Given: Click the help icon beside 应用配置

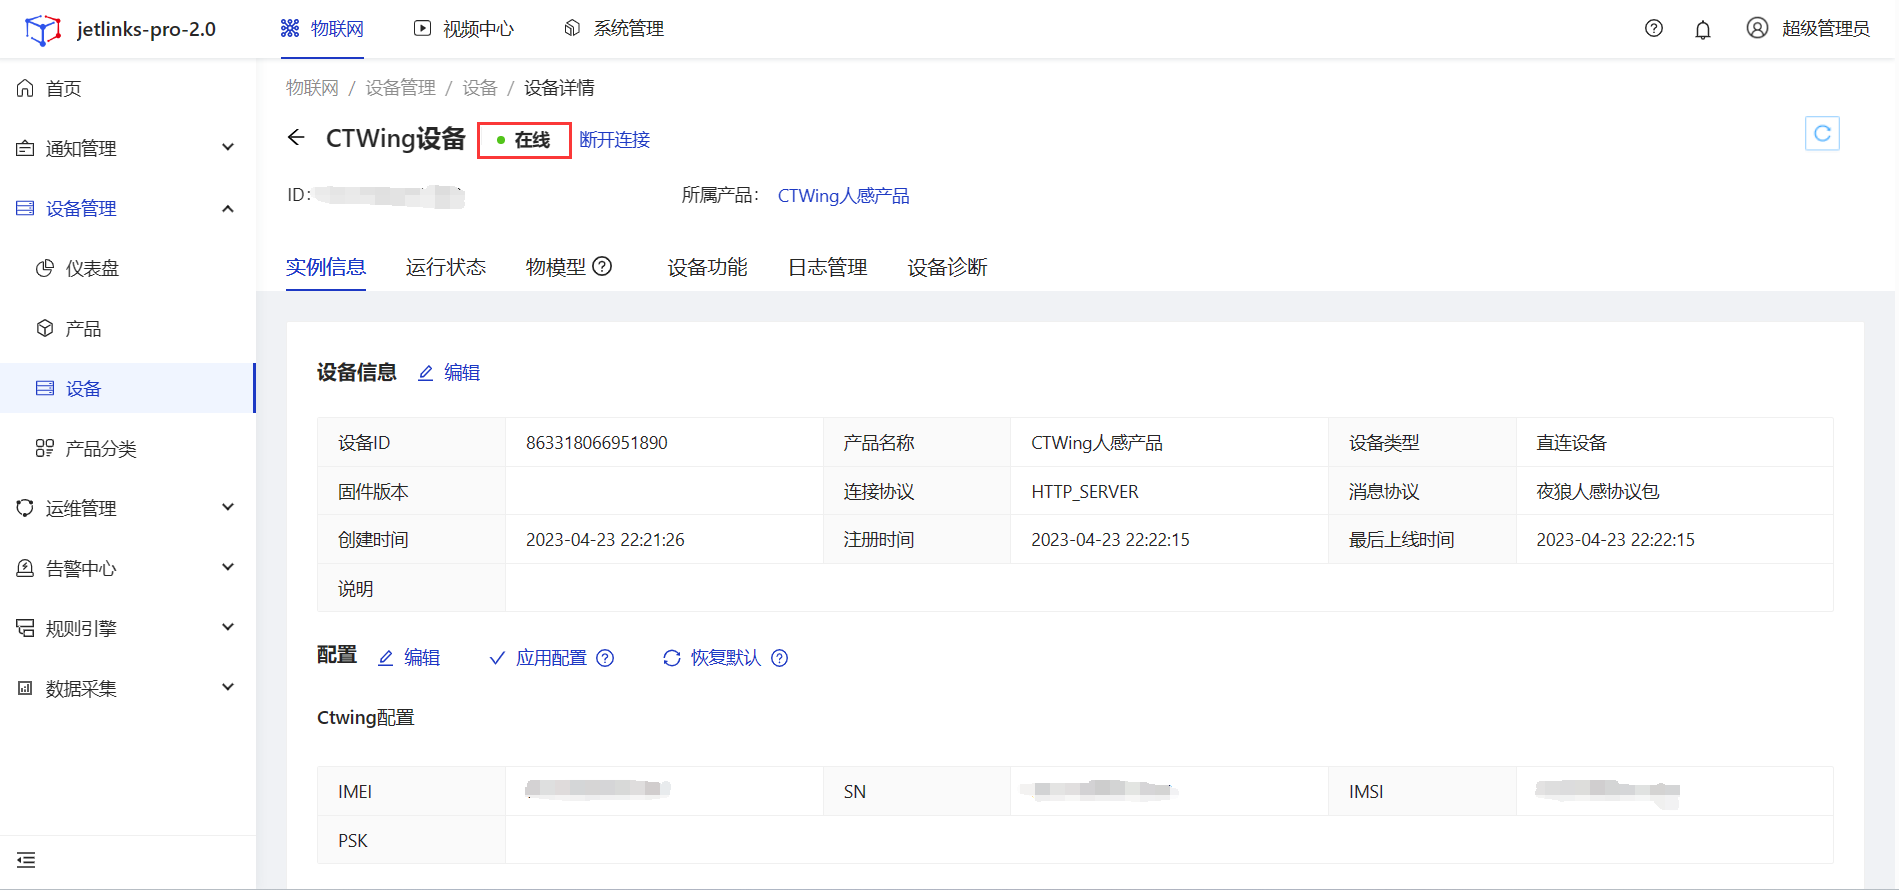Looking at the screenshot, I should tap(605, 658).
